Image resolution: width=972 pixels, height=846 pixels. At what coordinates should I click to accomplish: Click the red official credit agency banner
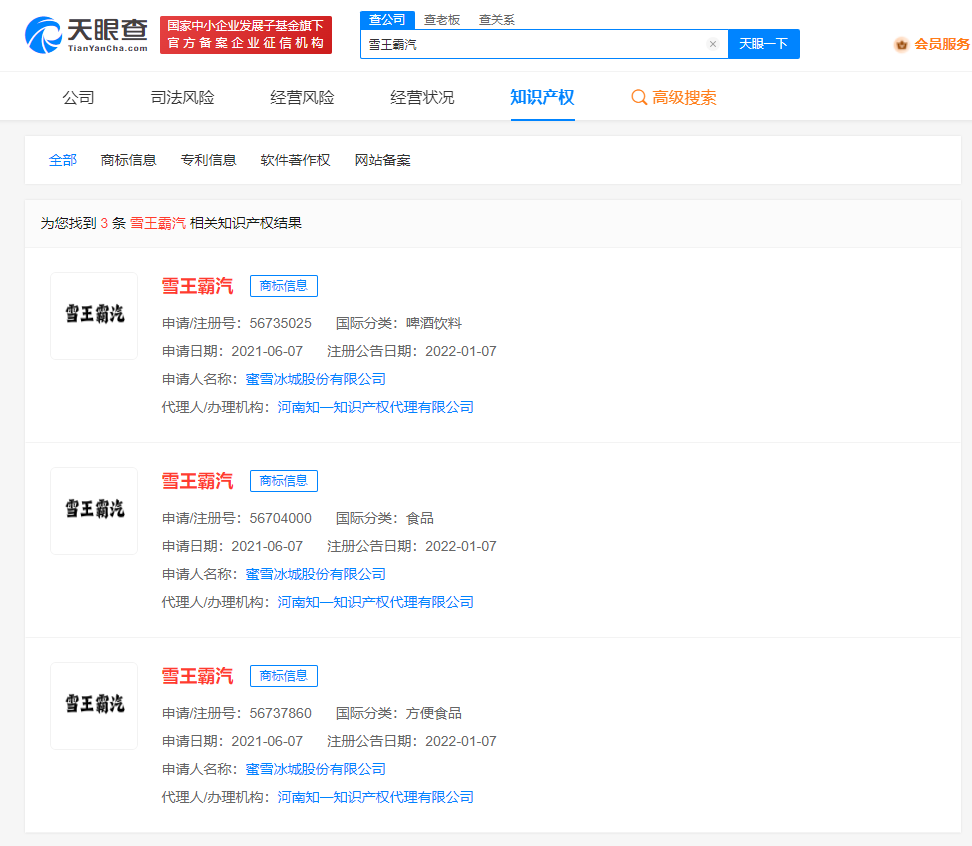(246, 35)
